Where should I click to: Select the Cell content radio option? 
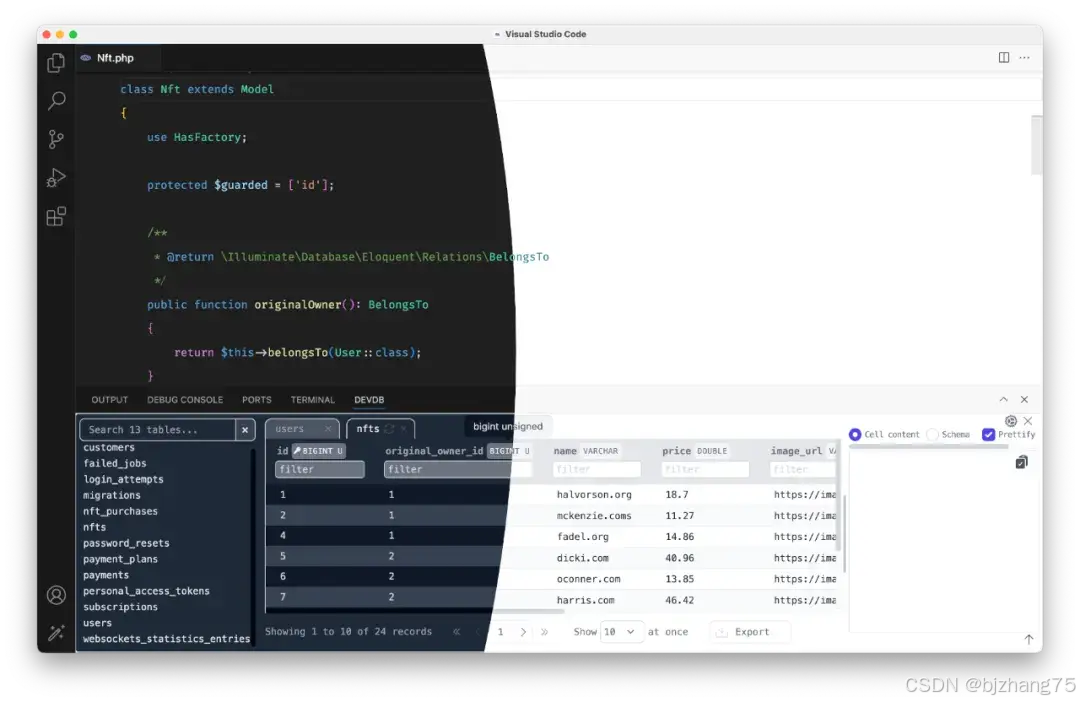coord(855,435)
